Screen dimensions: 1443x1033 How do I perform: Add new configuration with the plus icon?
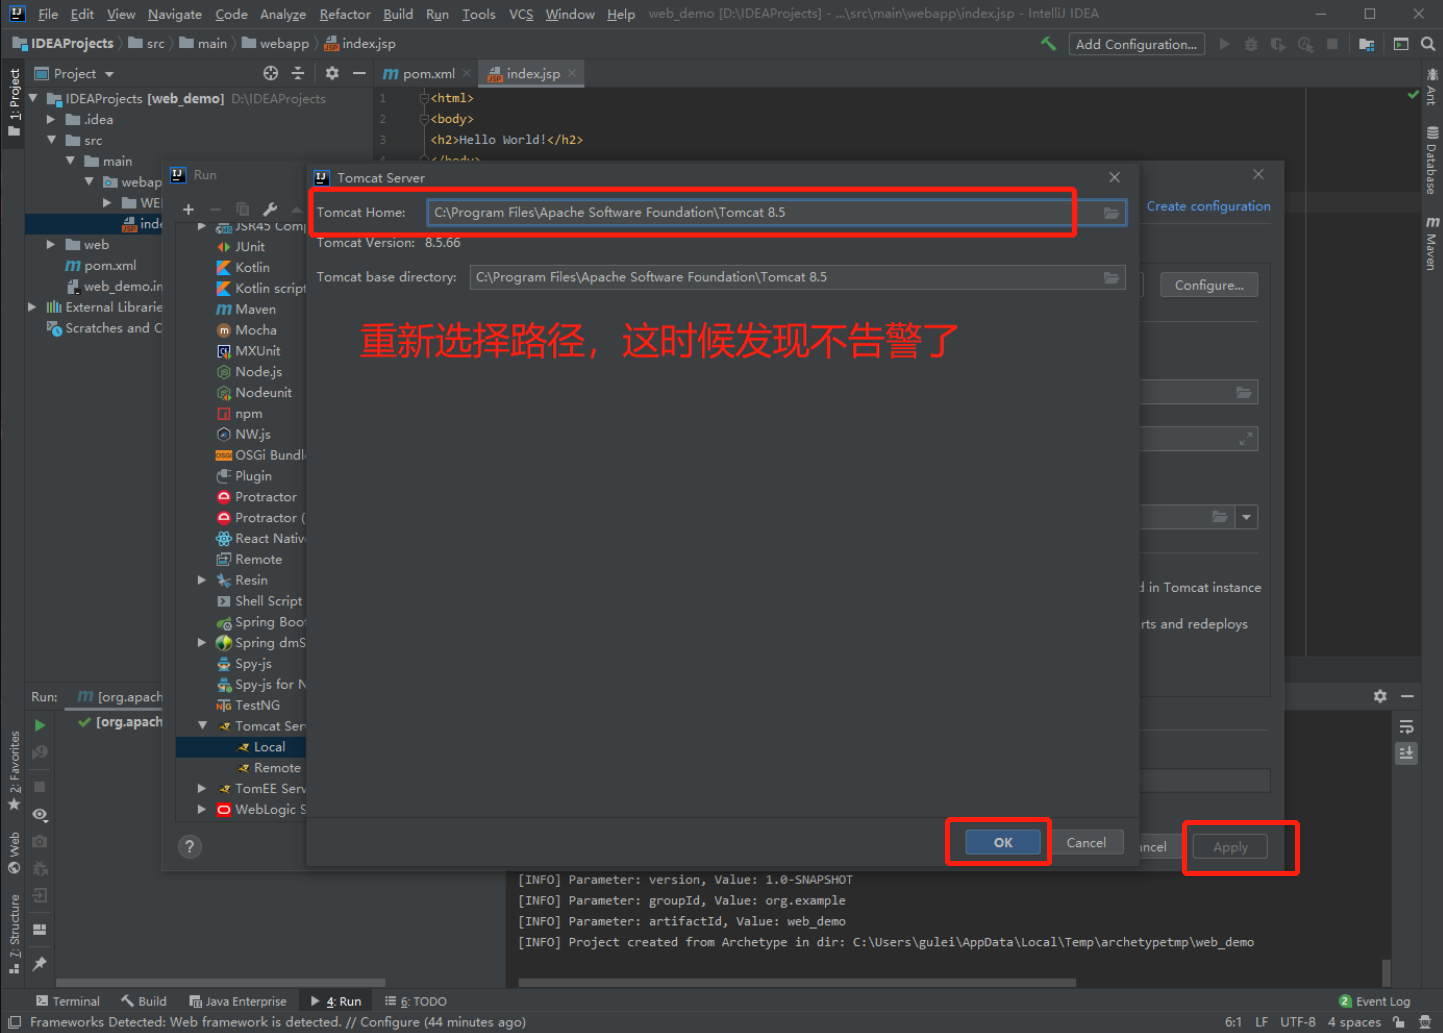click(x=188, y=209)
